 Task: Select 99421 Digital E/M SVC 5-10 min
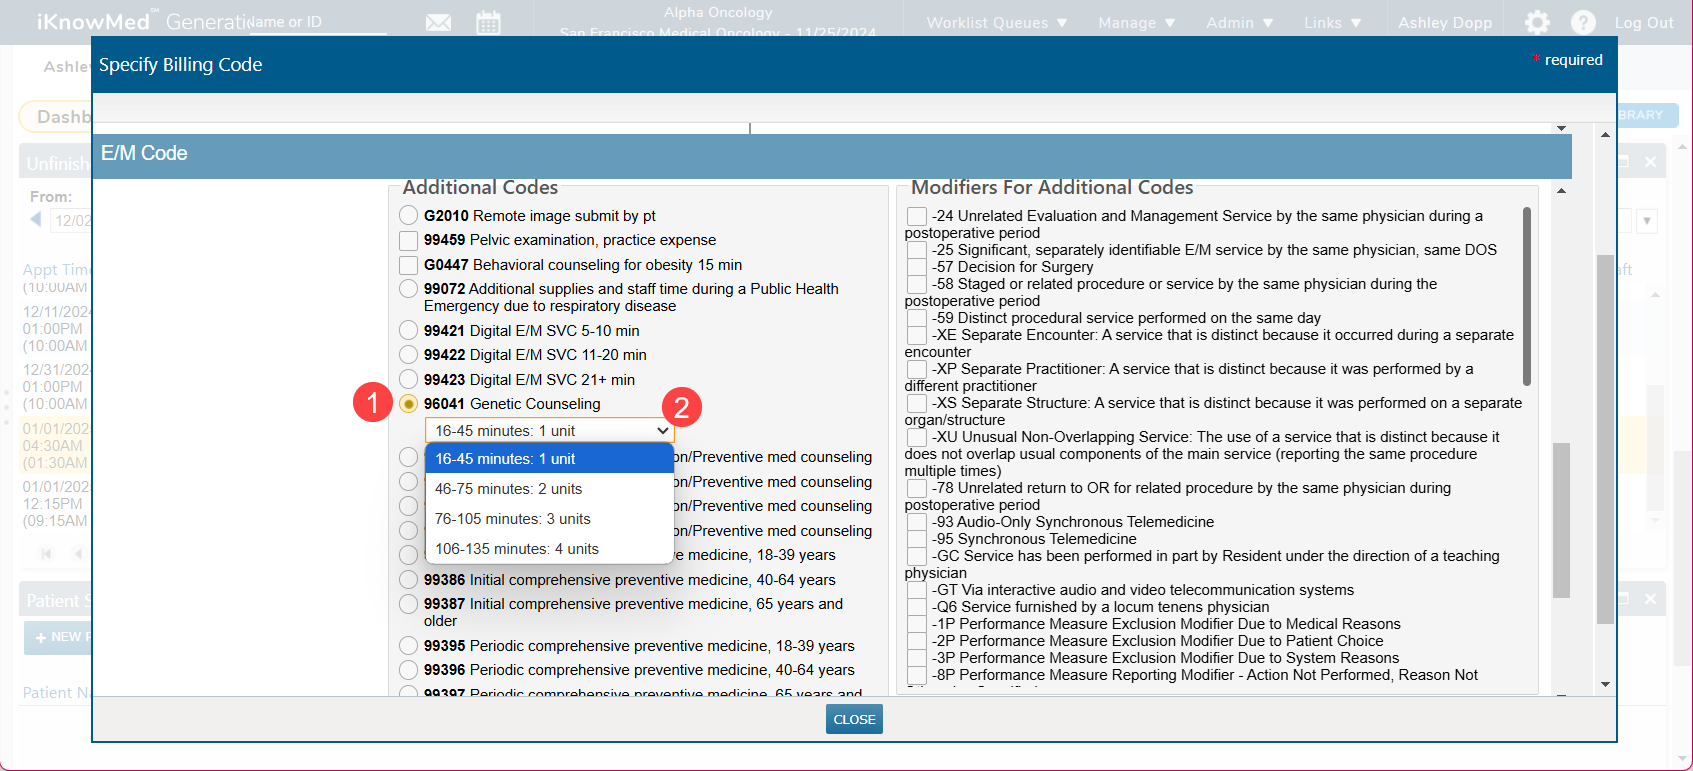[408, 331]
